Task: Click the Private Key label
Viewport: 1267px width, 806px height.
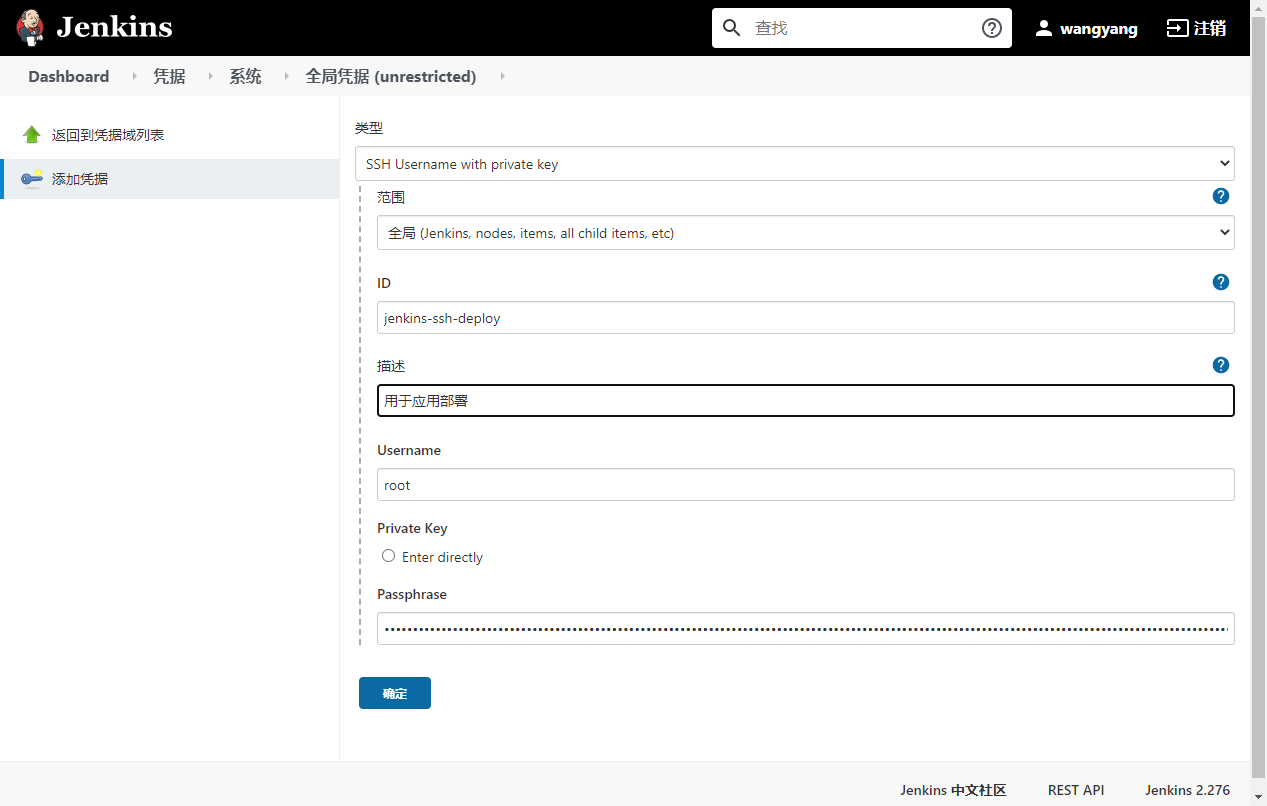Action: pos(412,528)
